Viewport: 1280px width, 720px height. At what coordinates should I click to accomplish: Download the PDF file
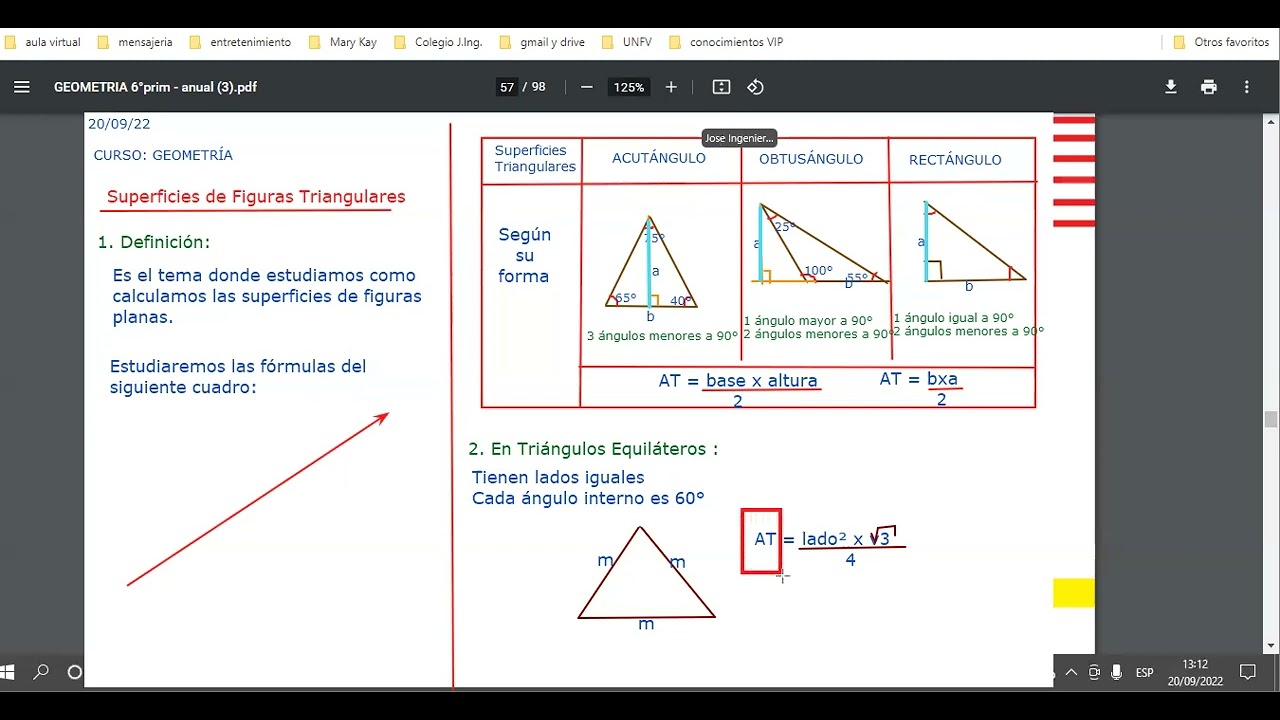tap(1171, 87)
